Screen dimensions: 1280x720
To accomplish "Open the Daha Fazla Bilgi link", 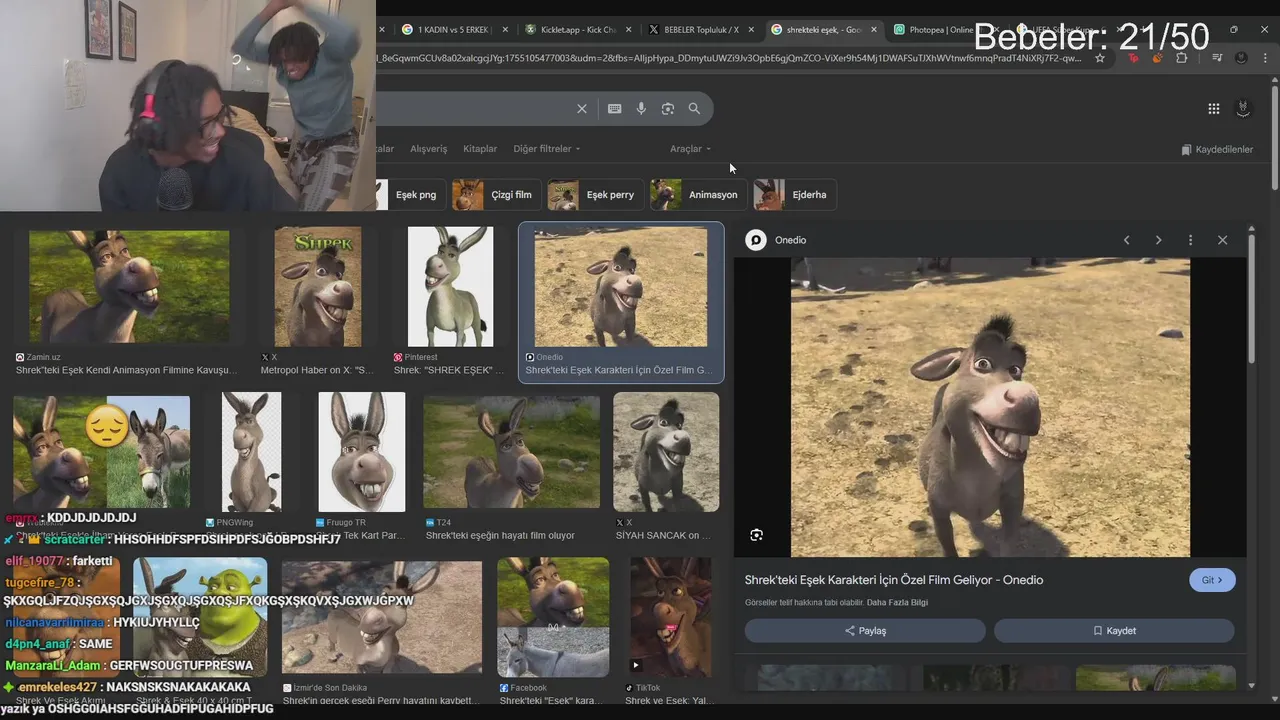I will pos(897,602).
